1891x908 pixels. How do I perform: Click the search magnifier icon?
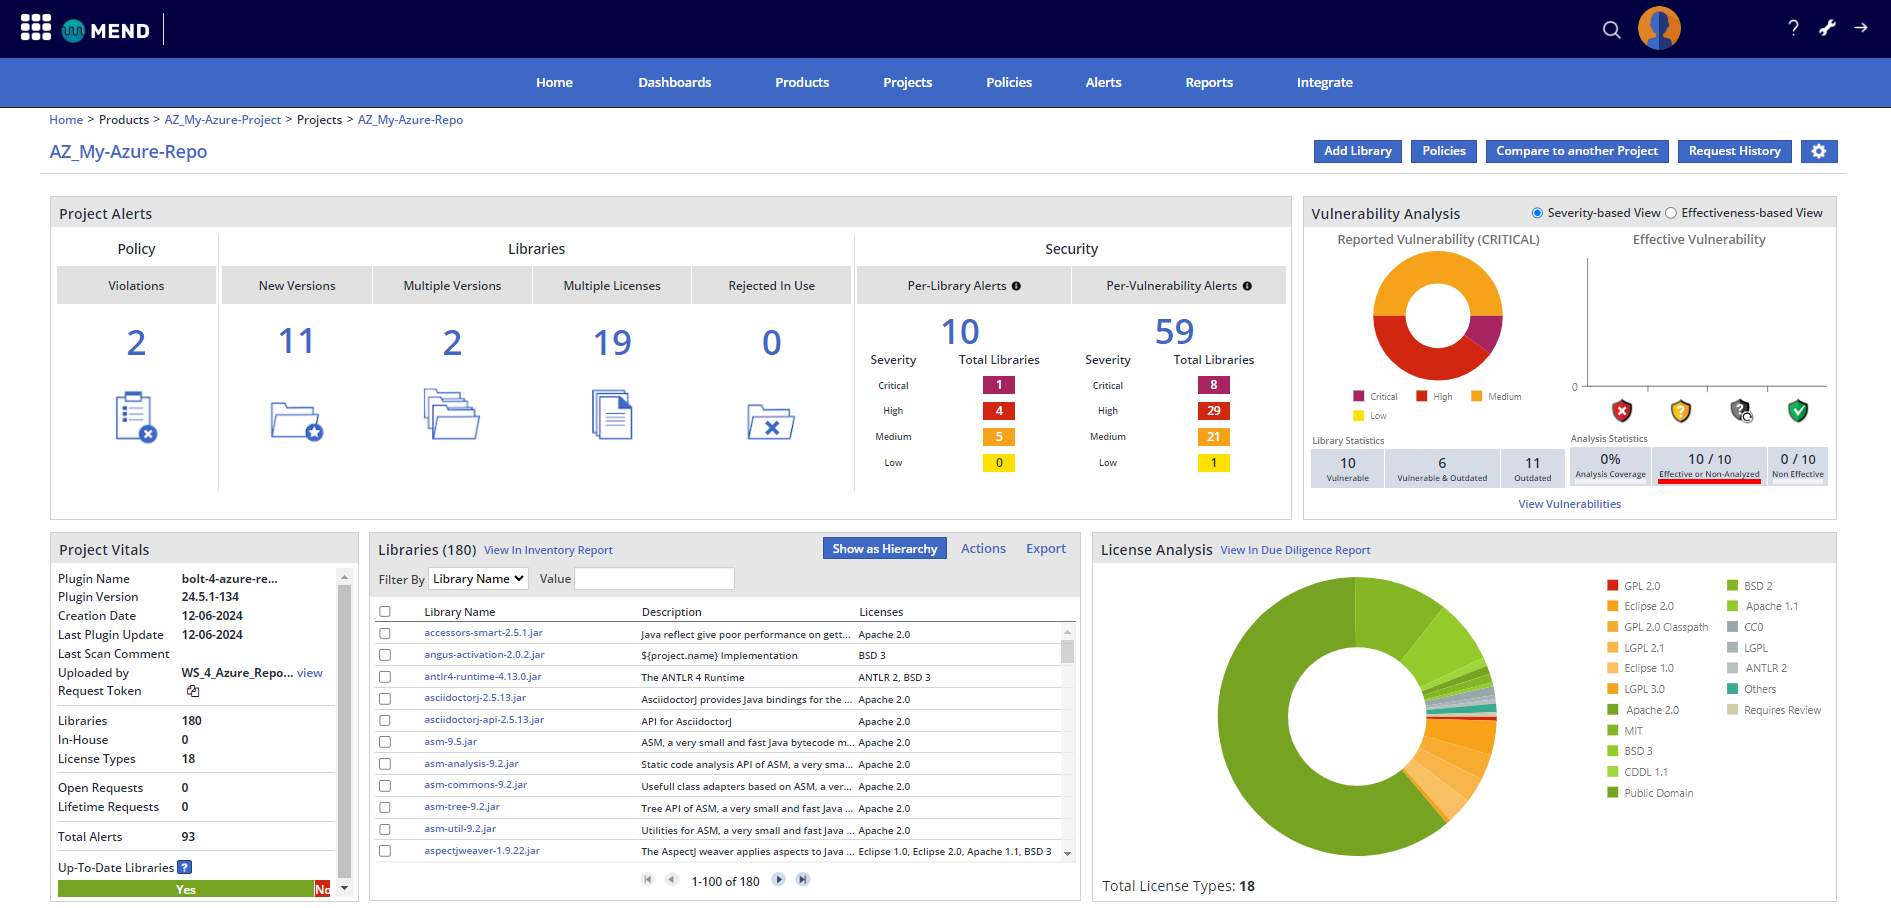pos(1611,30)
